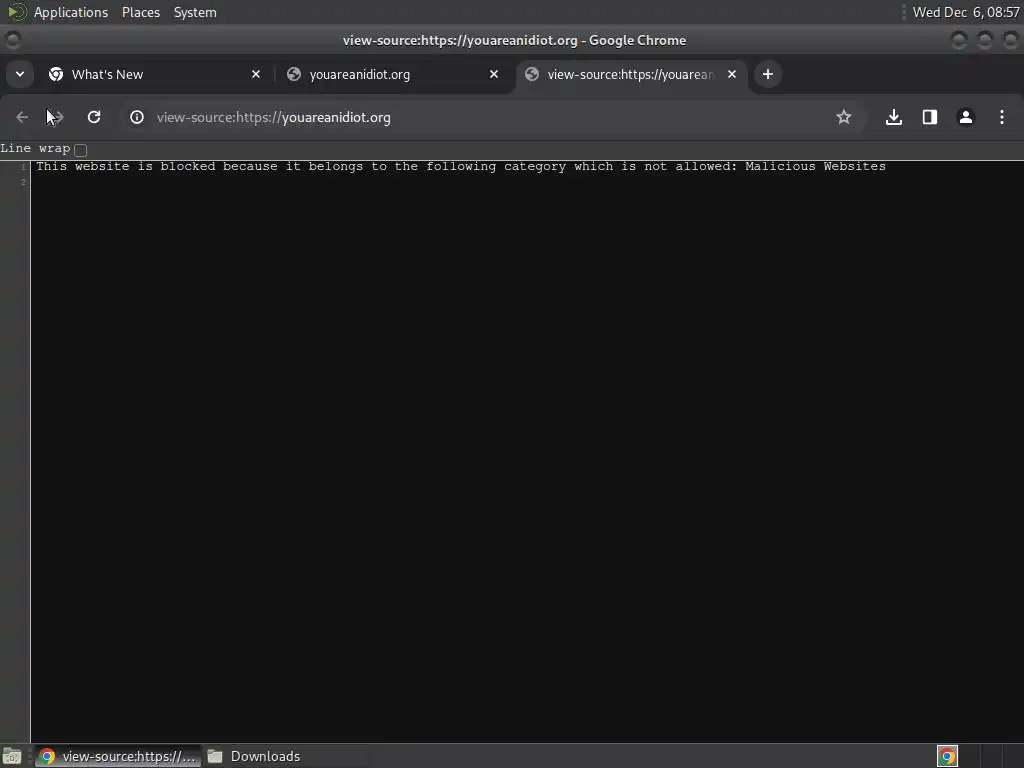Open the Chrome profile icon
This screenshot has height=768, width=1024.
(x=966, y=118)
